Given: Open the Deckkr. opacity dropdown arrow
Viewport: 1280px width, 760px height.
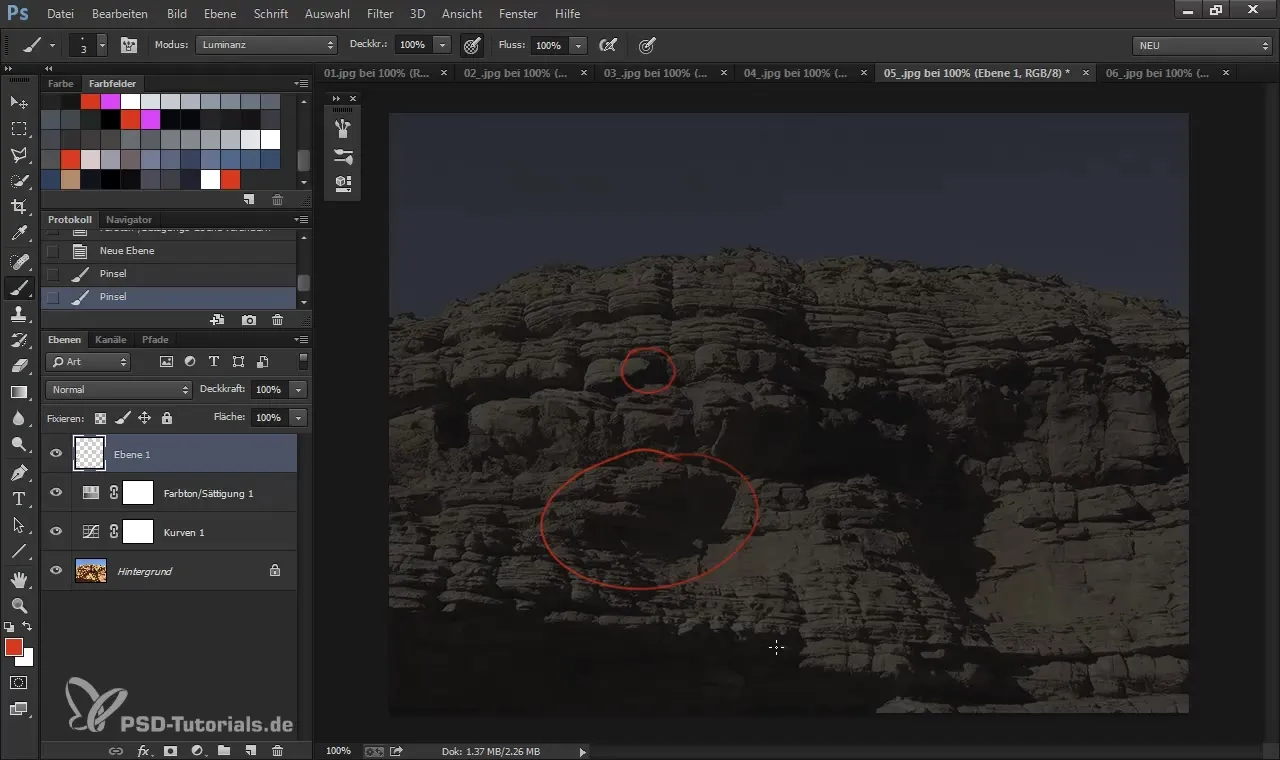Looking at the screenshot, I should (x=442, y=45).
